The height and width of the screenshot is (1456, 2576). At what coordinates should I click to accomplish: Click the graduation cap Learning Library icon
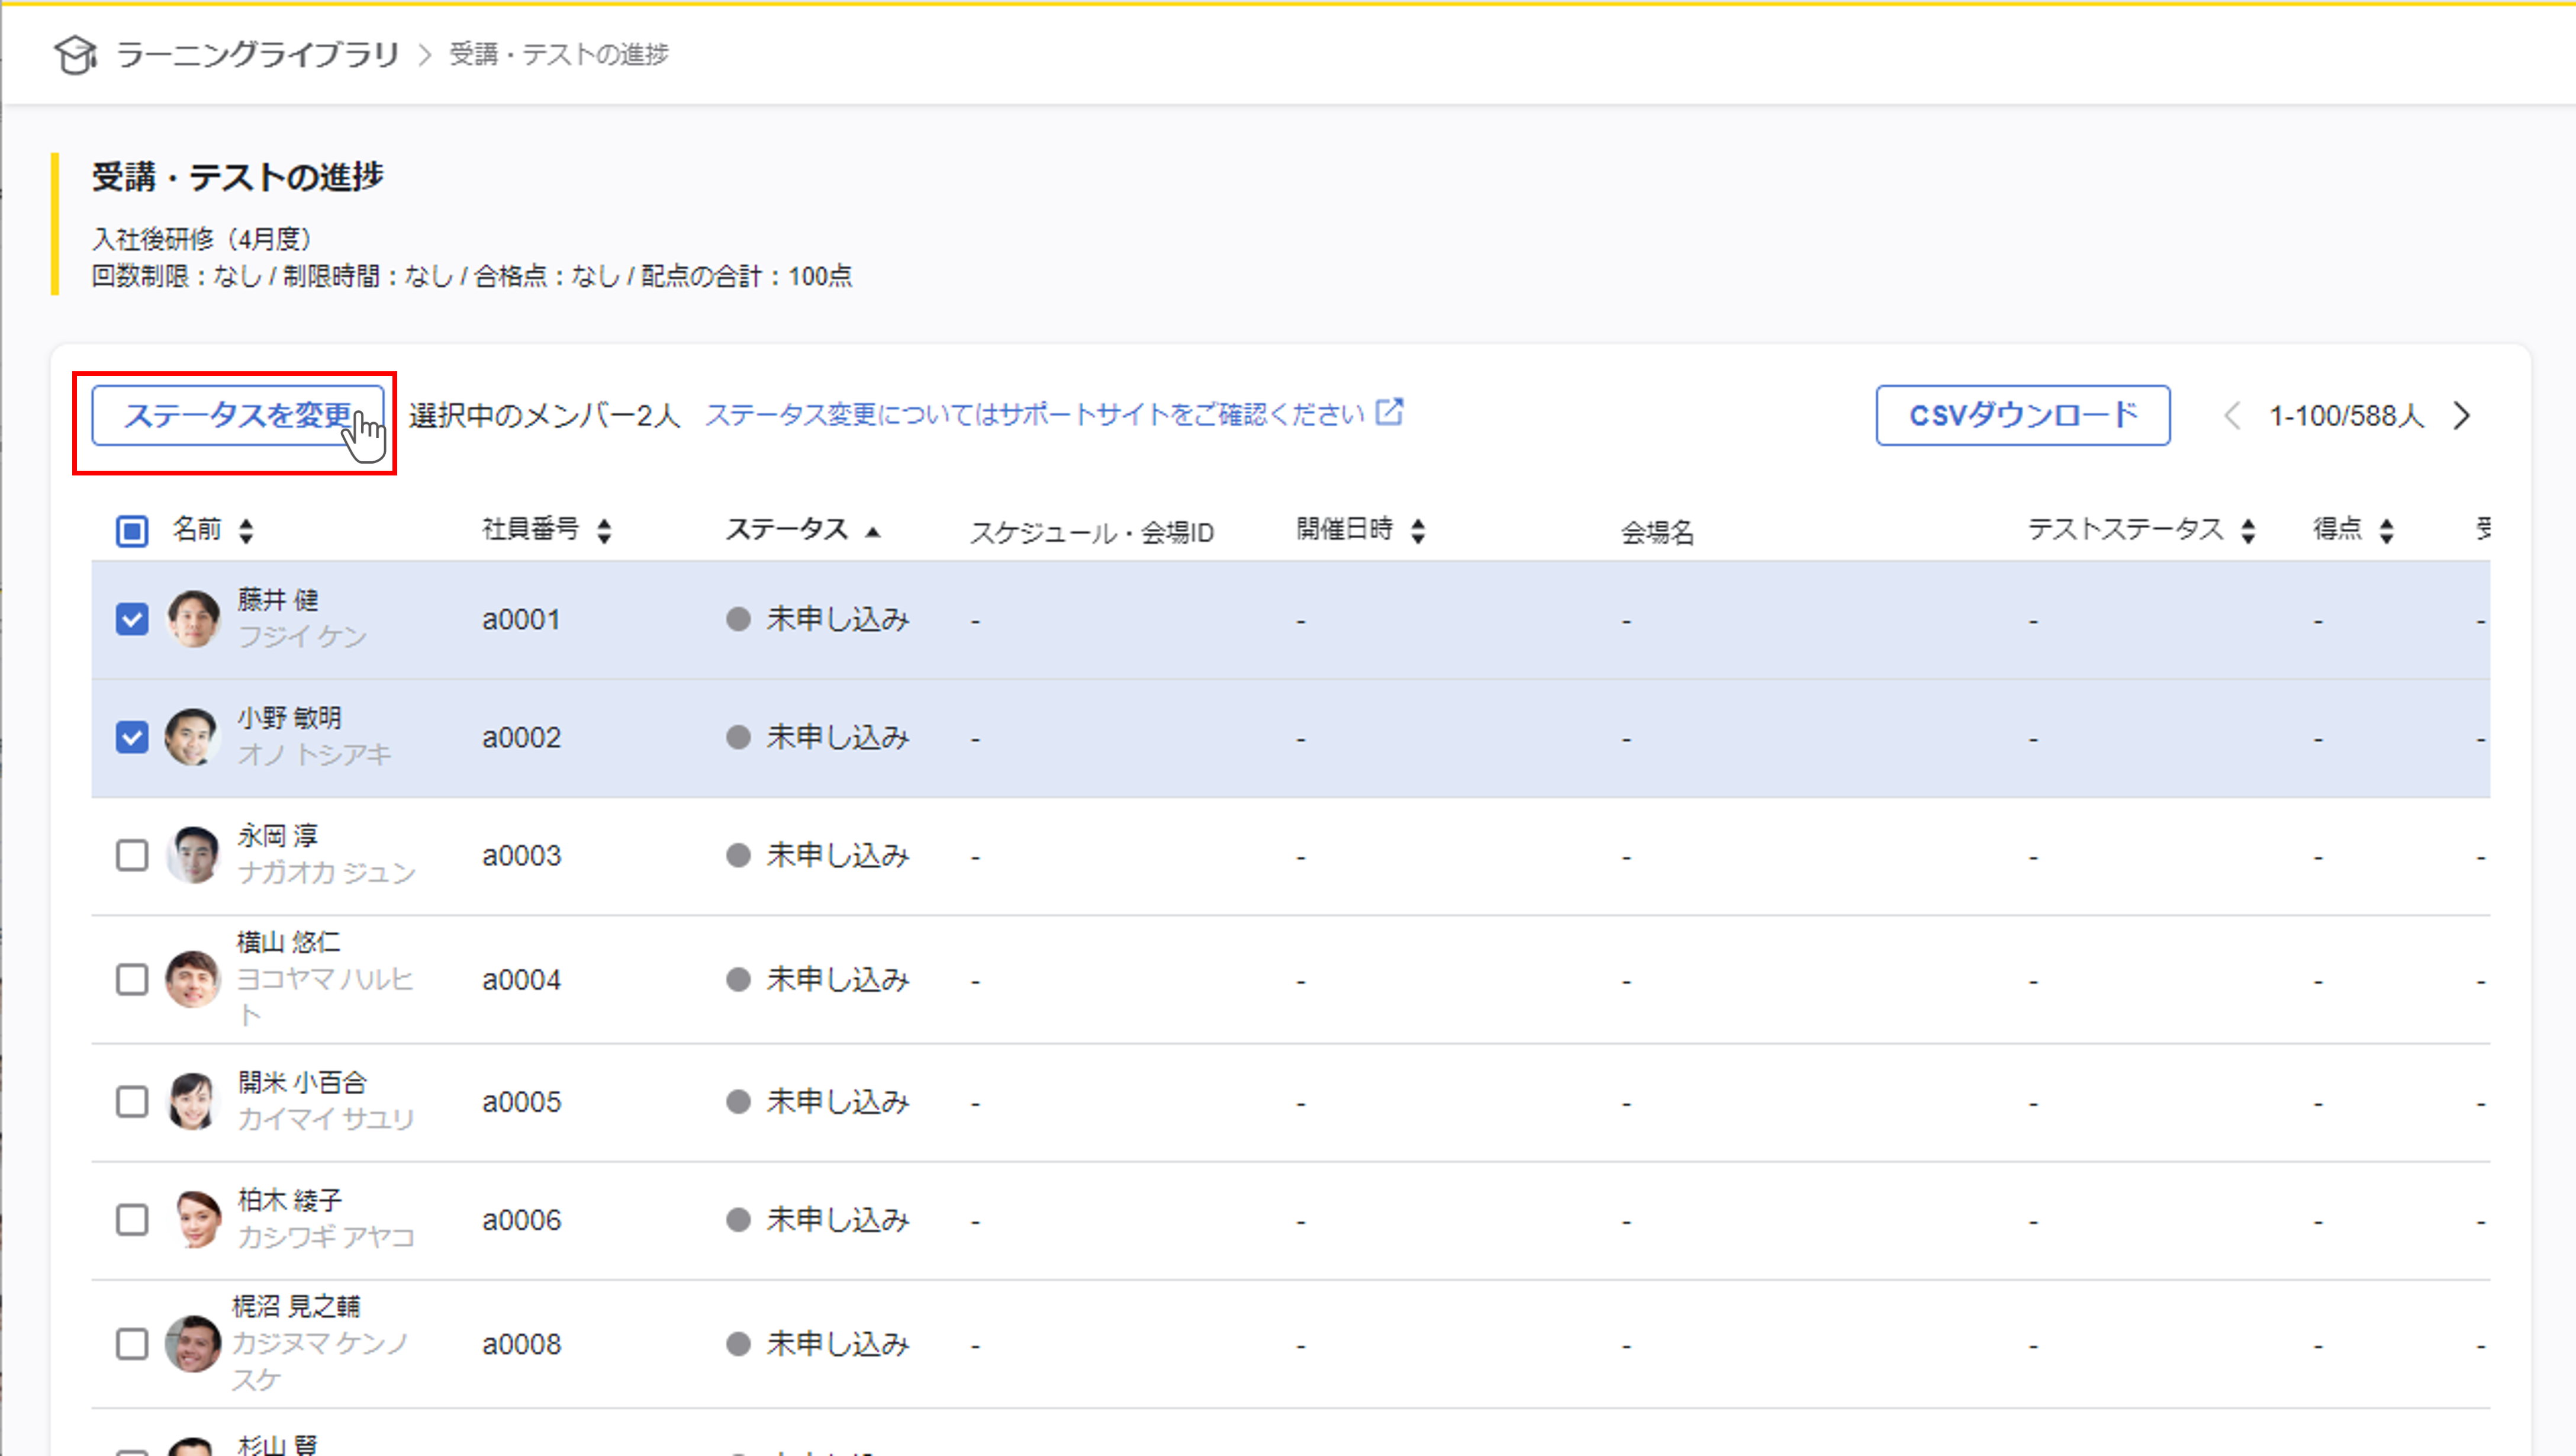point(75,54)
